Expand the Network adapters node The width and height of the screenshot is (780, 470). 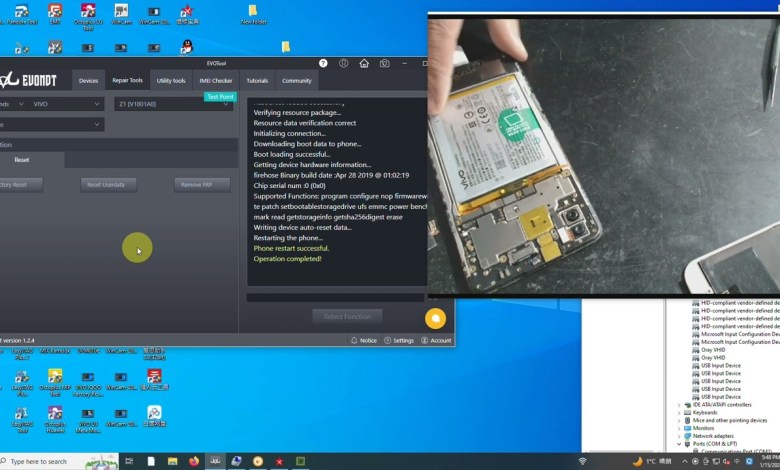click(x=680, y=436)
